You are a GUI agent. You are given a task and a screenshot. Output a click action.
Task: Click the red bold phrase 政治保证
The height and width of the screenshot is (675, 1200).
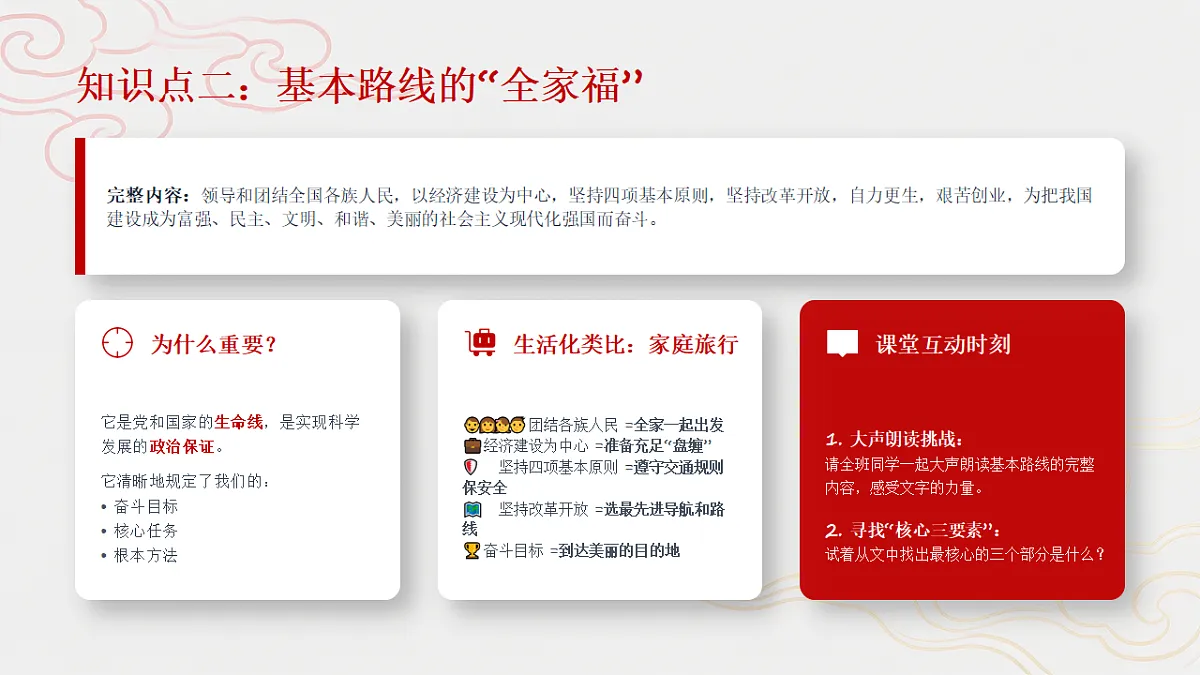click(182, 446)
